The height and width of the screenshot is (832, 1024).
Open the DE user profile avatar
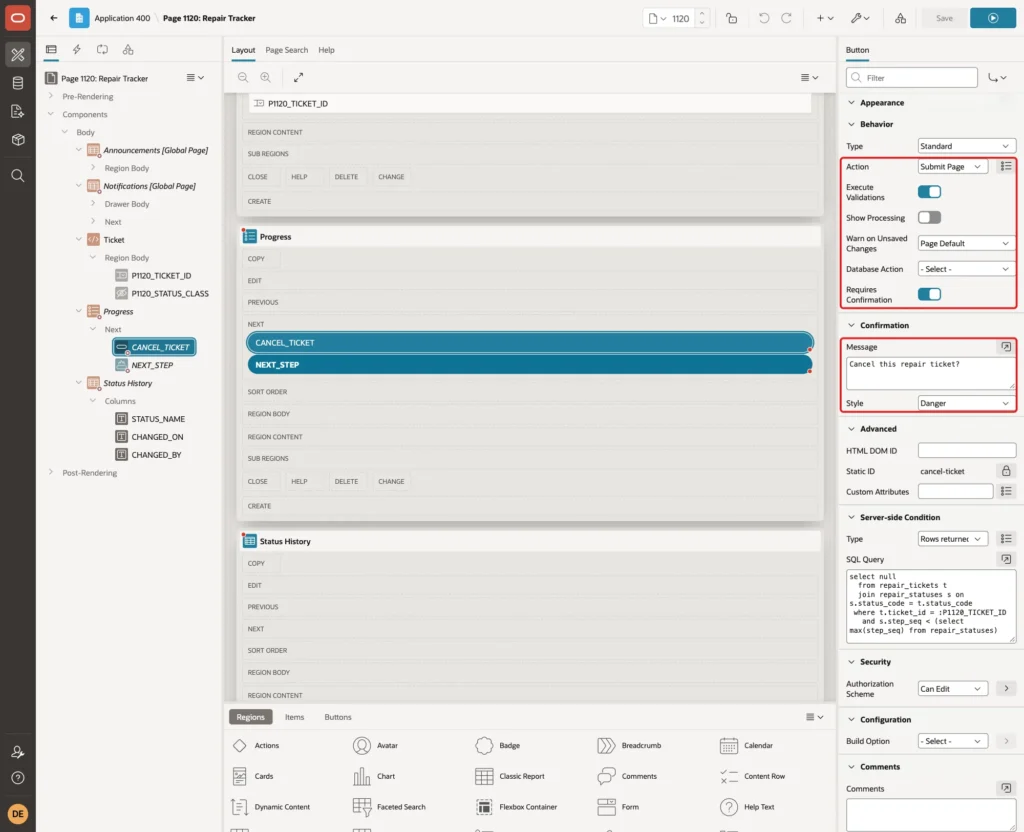click(18, 814)
